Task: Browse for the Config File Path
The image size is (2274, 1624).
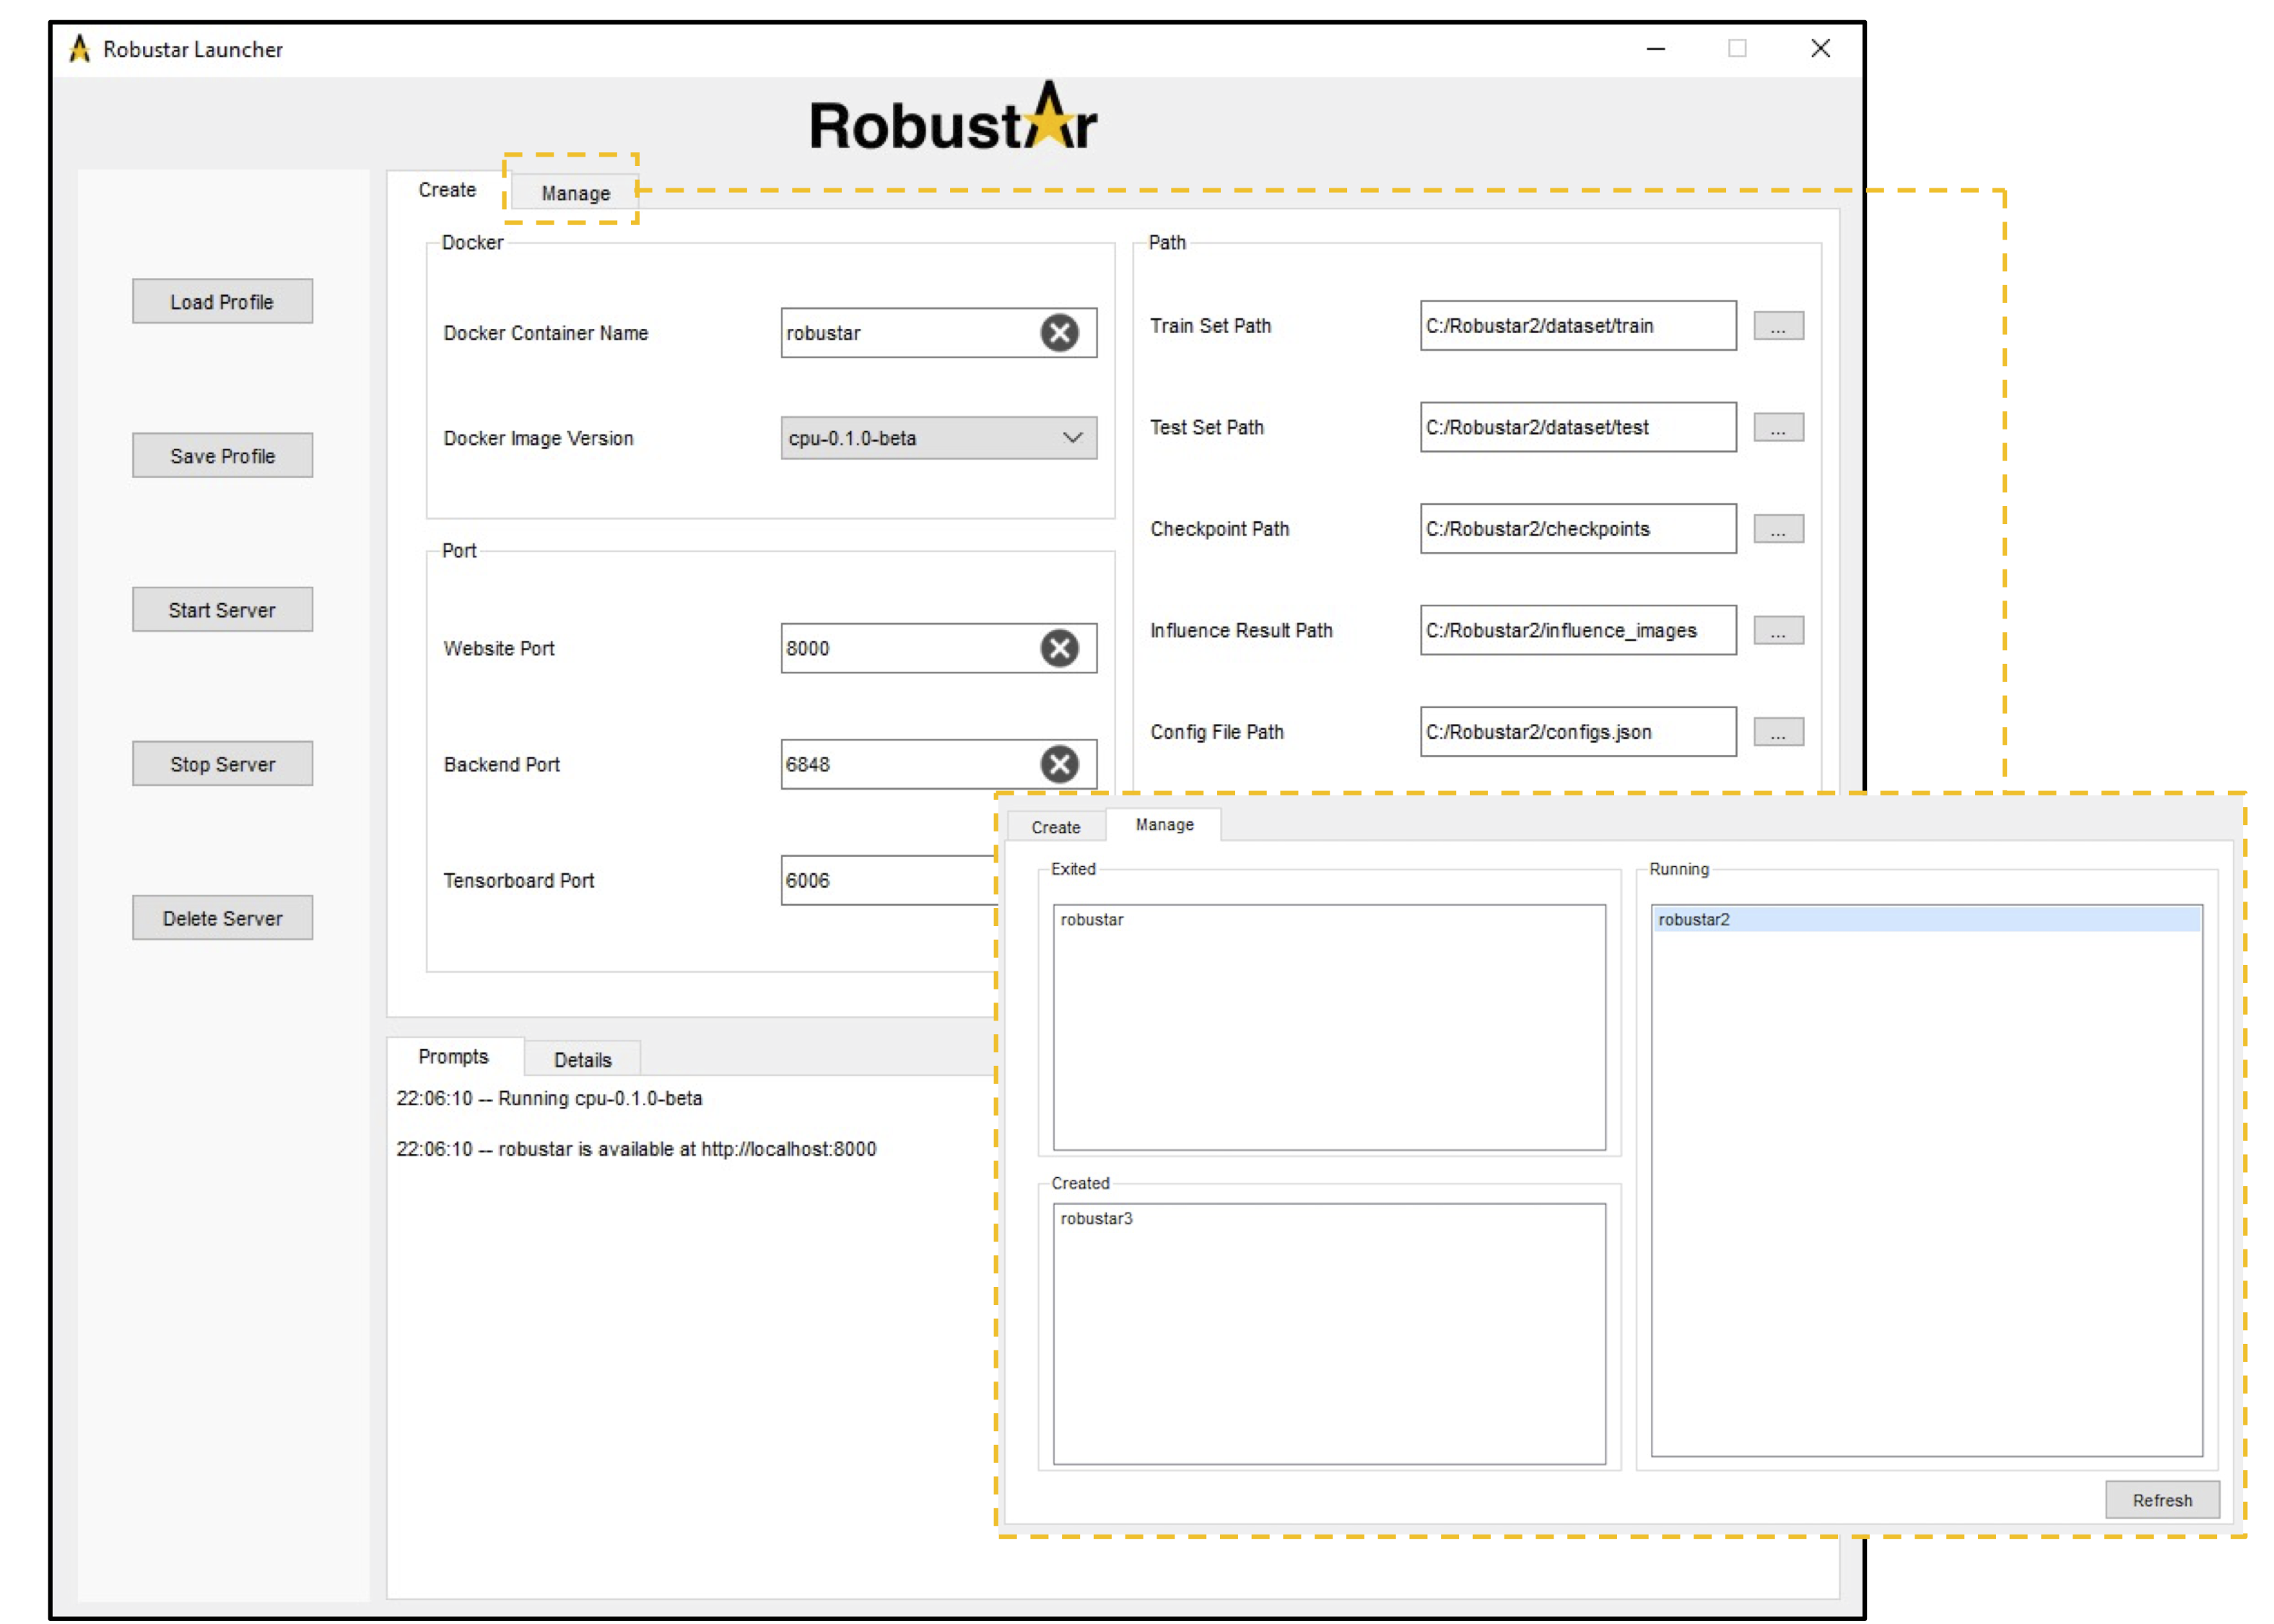Action: 1778,732
